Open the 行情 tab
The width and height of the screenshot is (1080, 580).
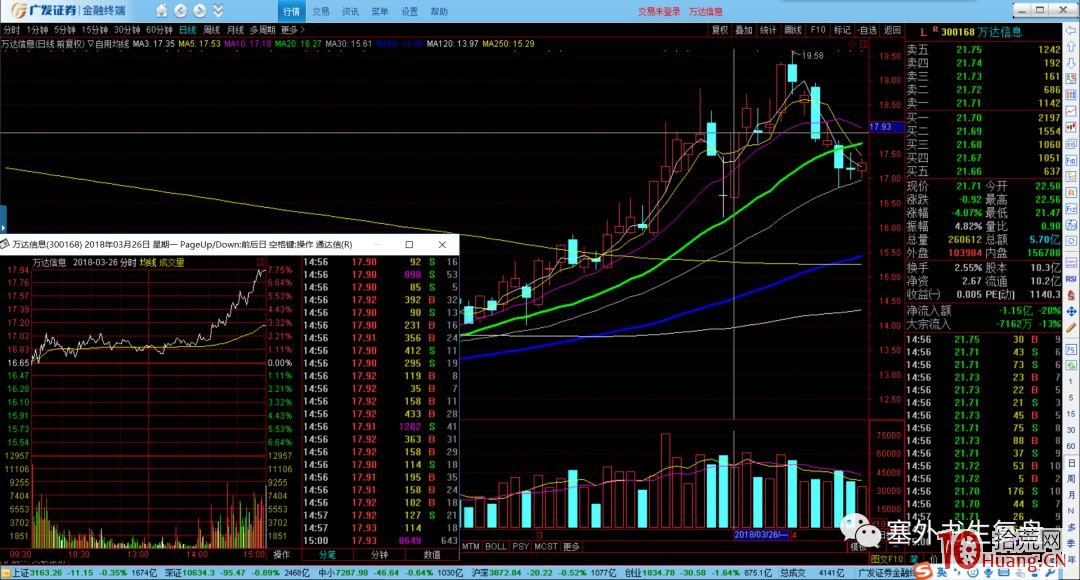click(x=291, y=11)
